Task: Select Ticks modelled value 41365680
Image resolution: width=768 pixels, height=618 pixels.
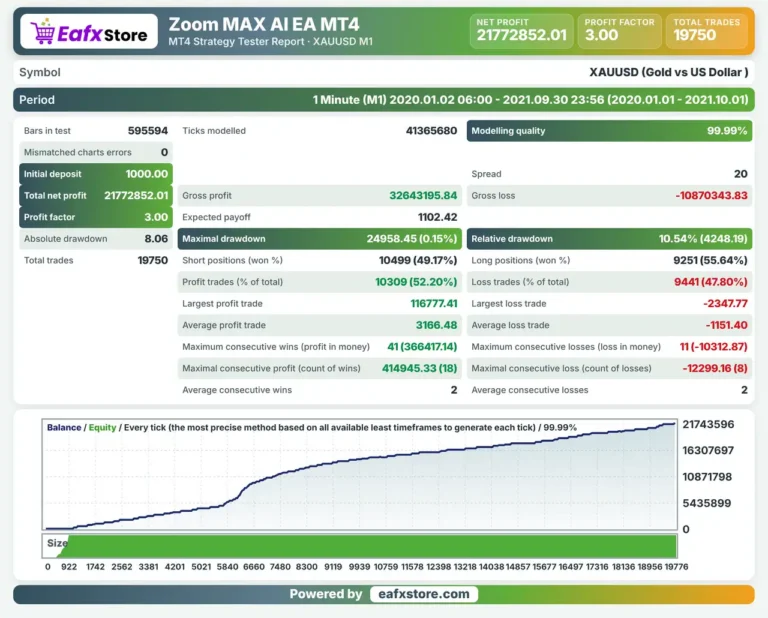Action: [x=432, y=131]
